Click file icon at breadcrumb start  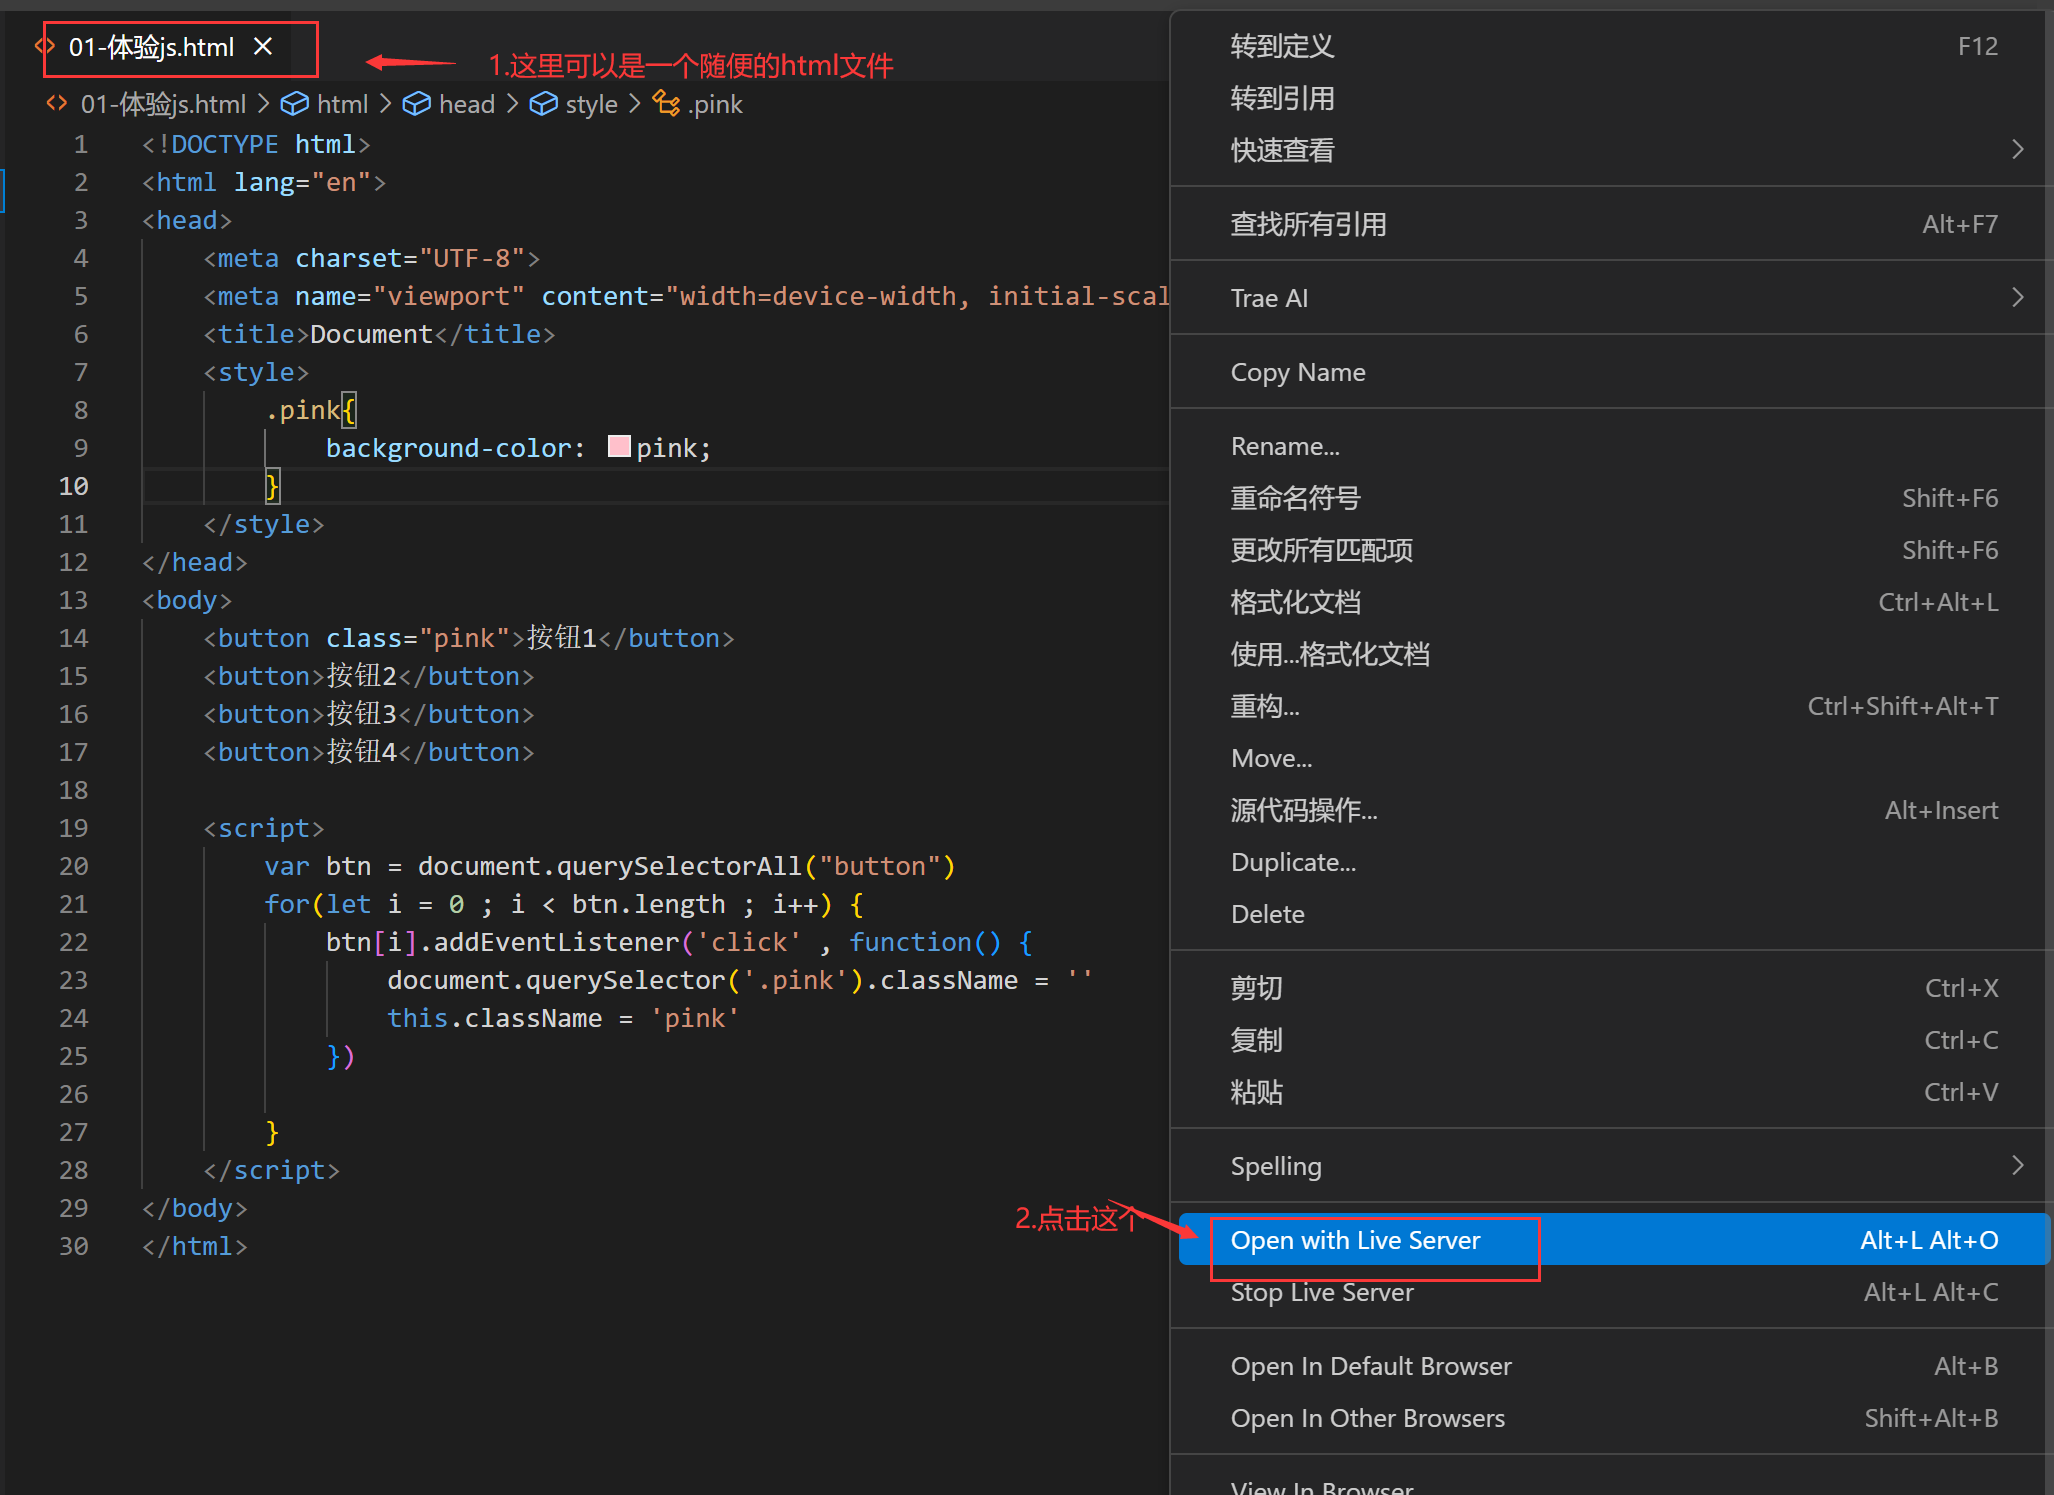click(57, 104)
